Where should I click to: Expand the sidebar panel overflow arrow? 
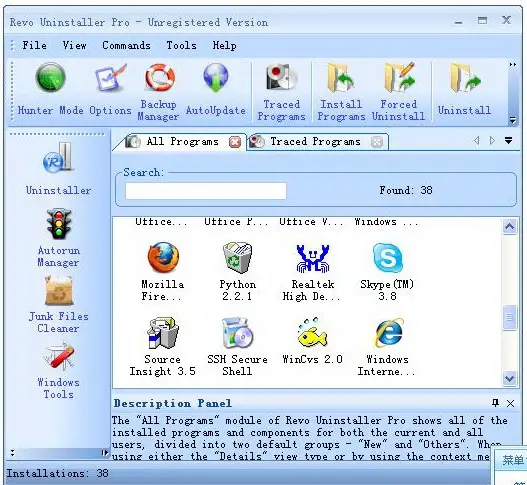[x=105, y=453]
